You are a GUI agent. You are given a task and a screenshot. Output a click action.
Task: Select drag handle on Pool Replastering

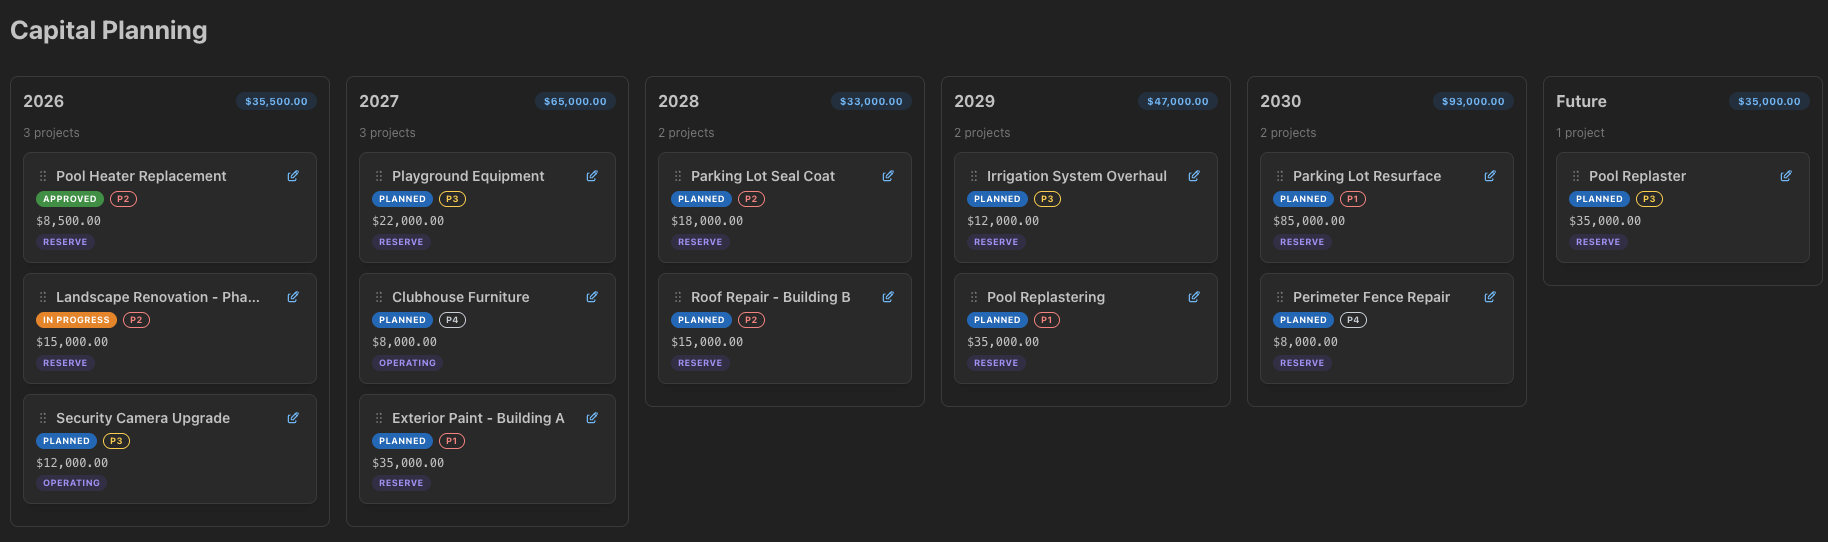[x=974, y=297]
